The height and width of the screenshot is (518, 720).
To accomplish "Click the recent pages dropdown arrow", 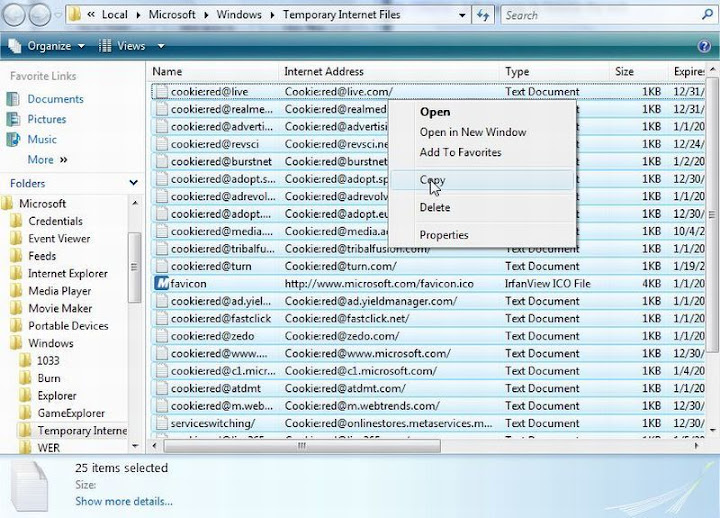I will pyautogui.click(x=58, y=15).
